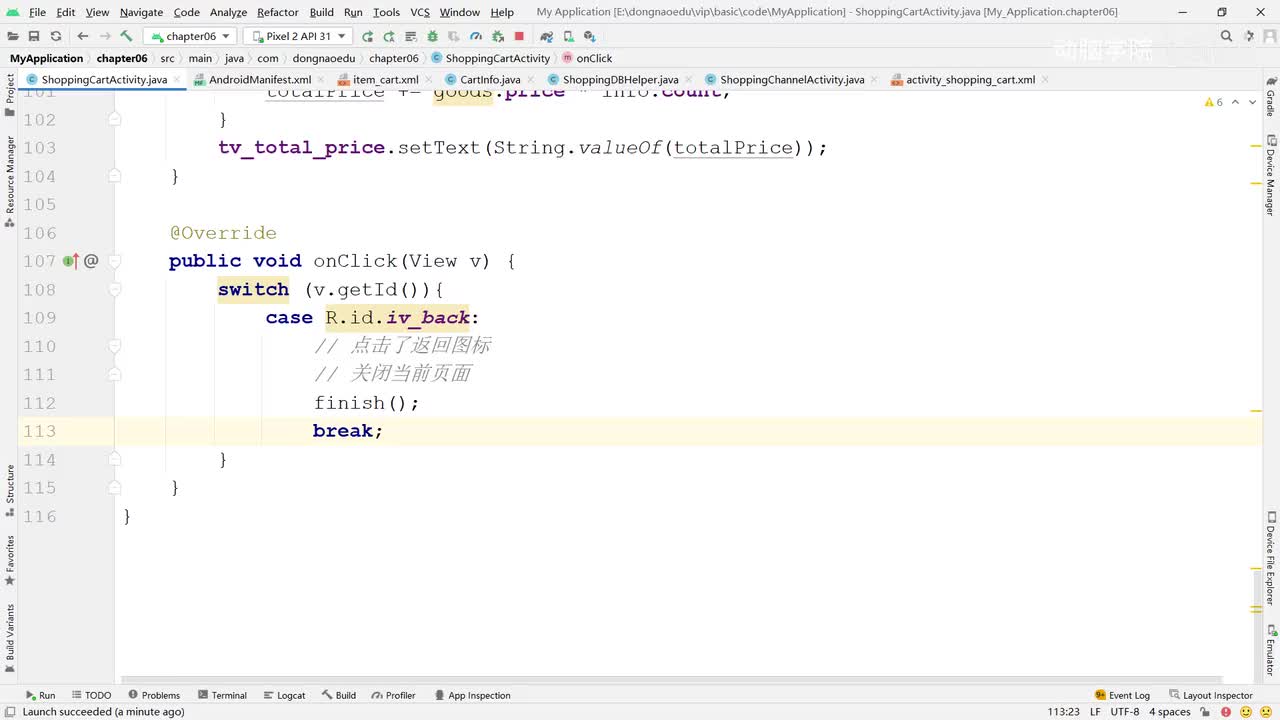The image size is (1280, 720).
Task: Open the Run tool window
Action: [x=40, y=695]
